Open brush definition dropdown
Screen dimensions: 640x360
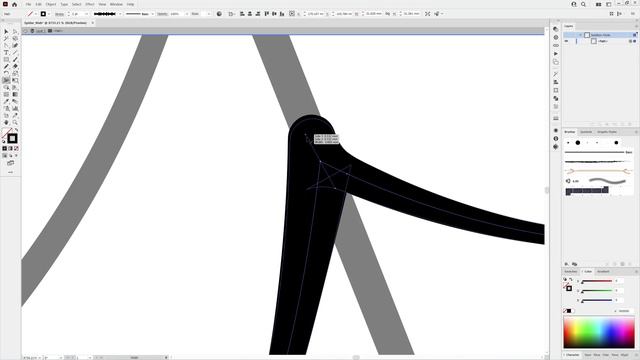(x=153, y=14)
